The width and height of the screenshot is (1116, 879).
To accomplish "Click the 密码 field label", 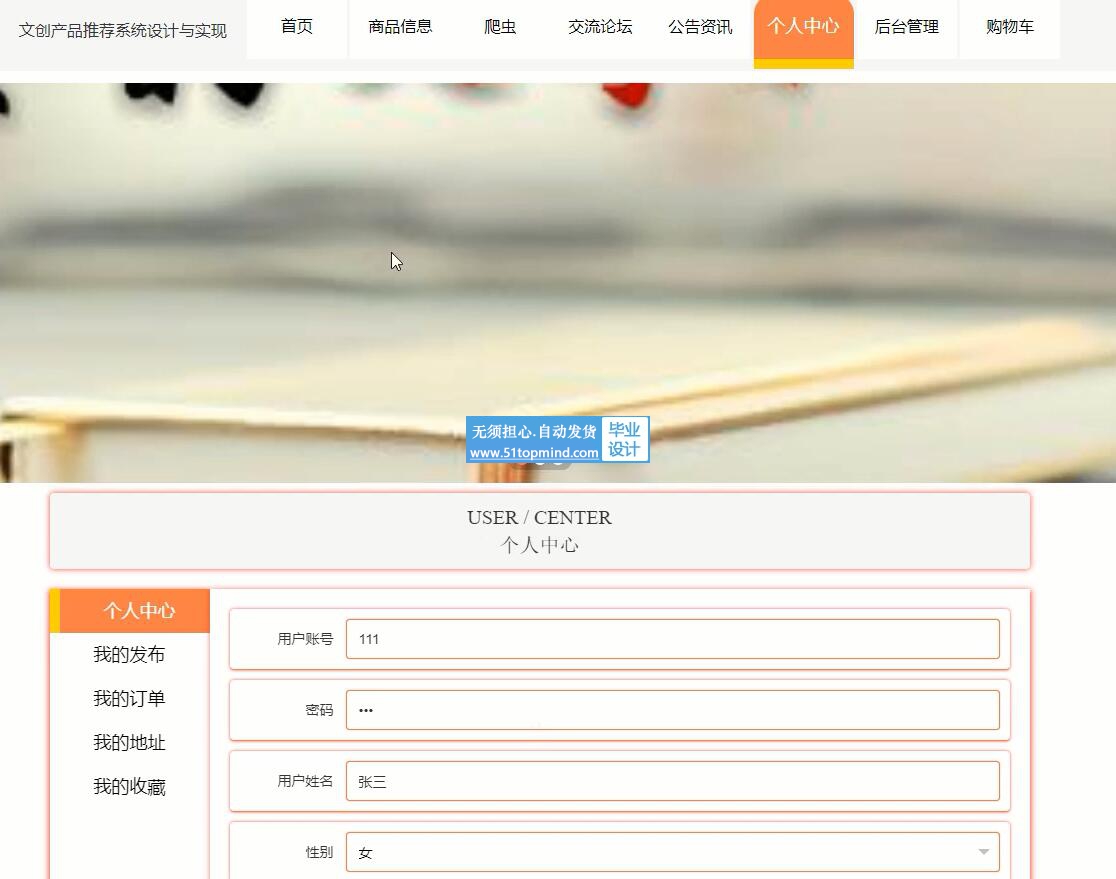I will pyautogui.click(x=319, y=710).
